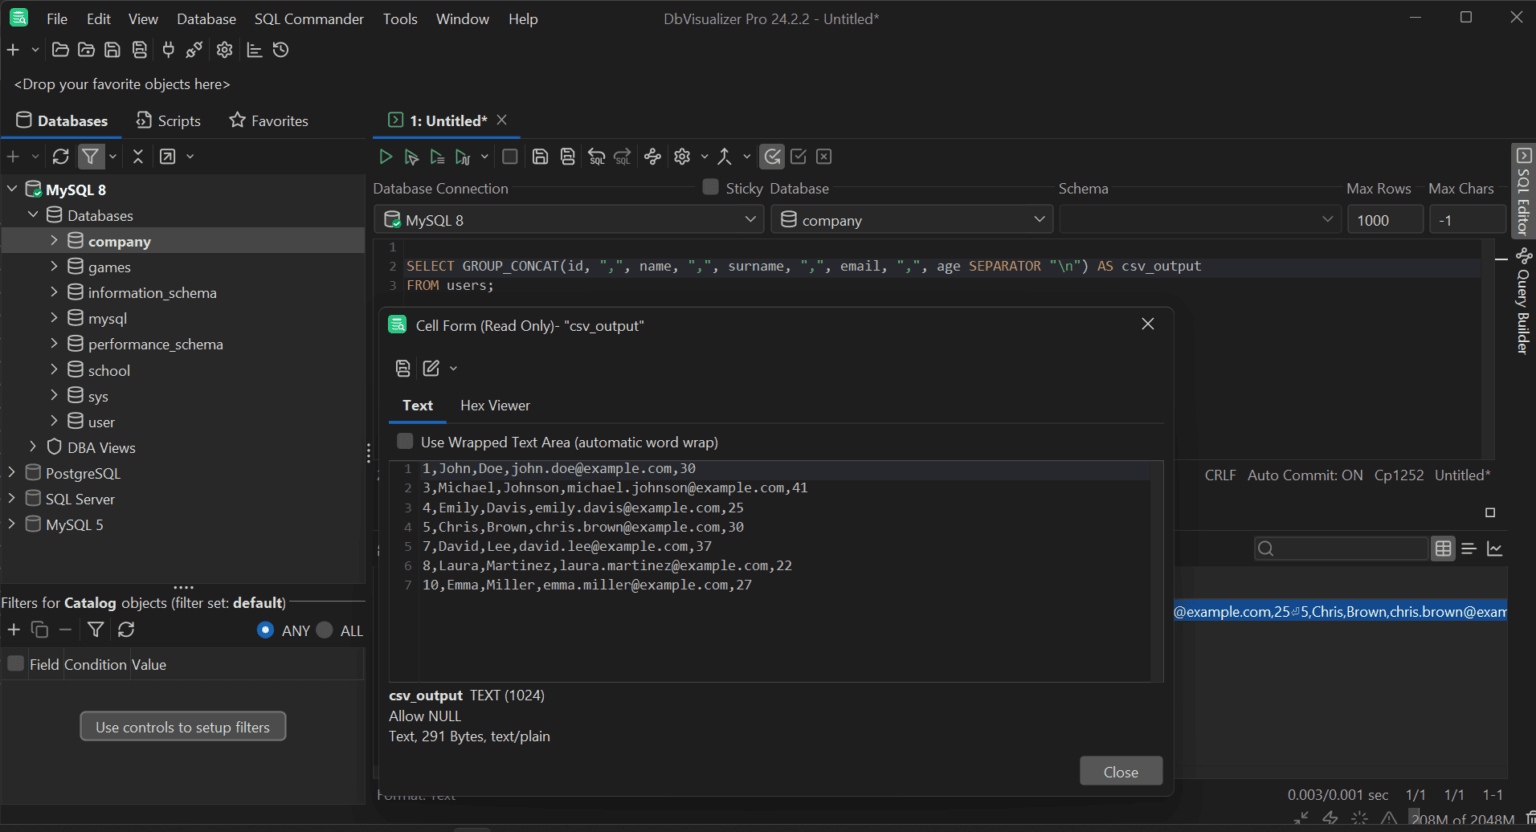
Task: Select the ALL filter radio button
Action: click(x=324, y=630)
